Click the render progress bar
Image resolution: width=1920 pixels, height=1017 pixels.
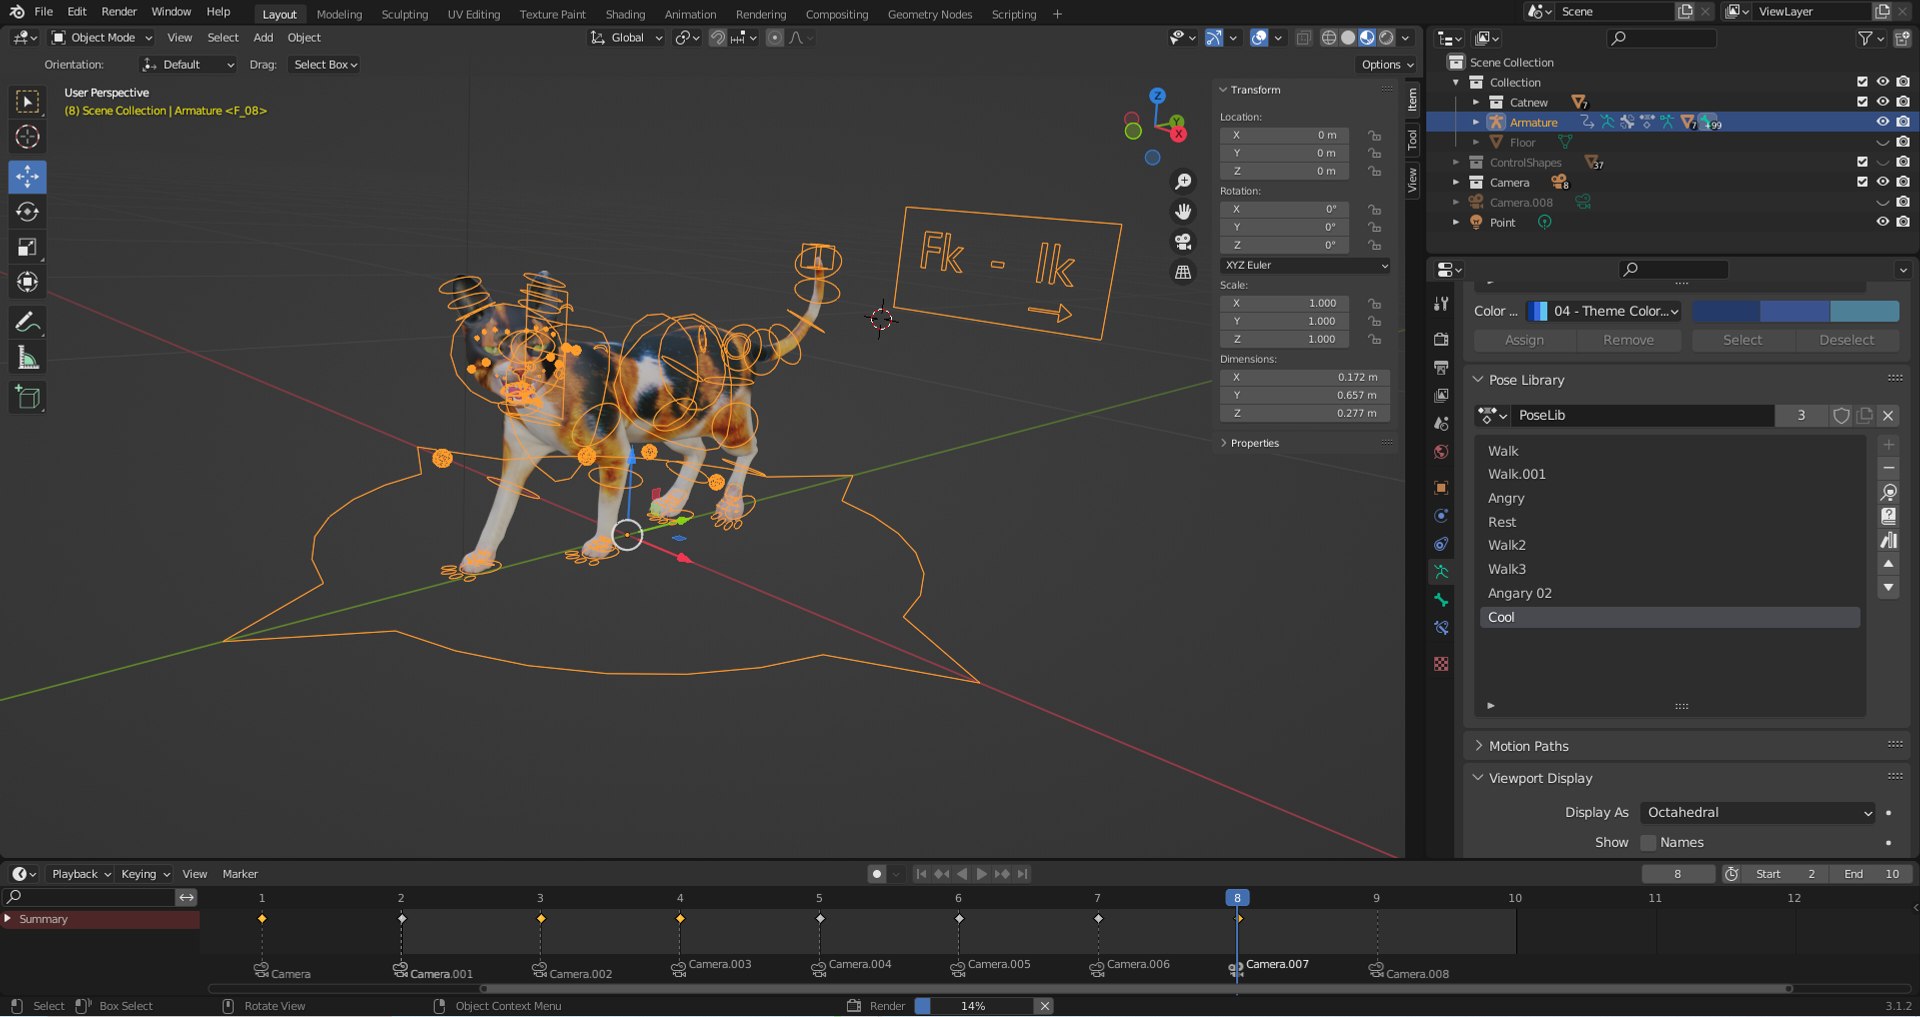coord(973,1006)
